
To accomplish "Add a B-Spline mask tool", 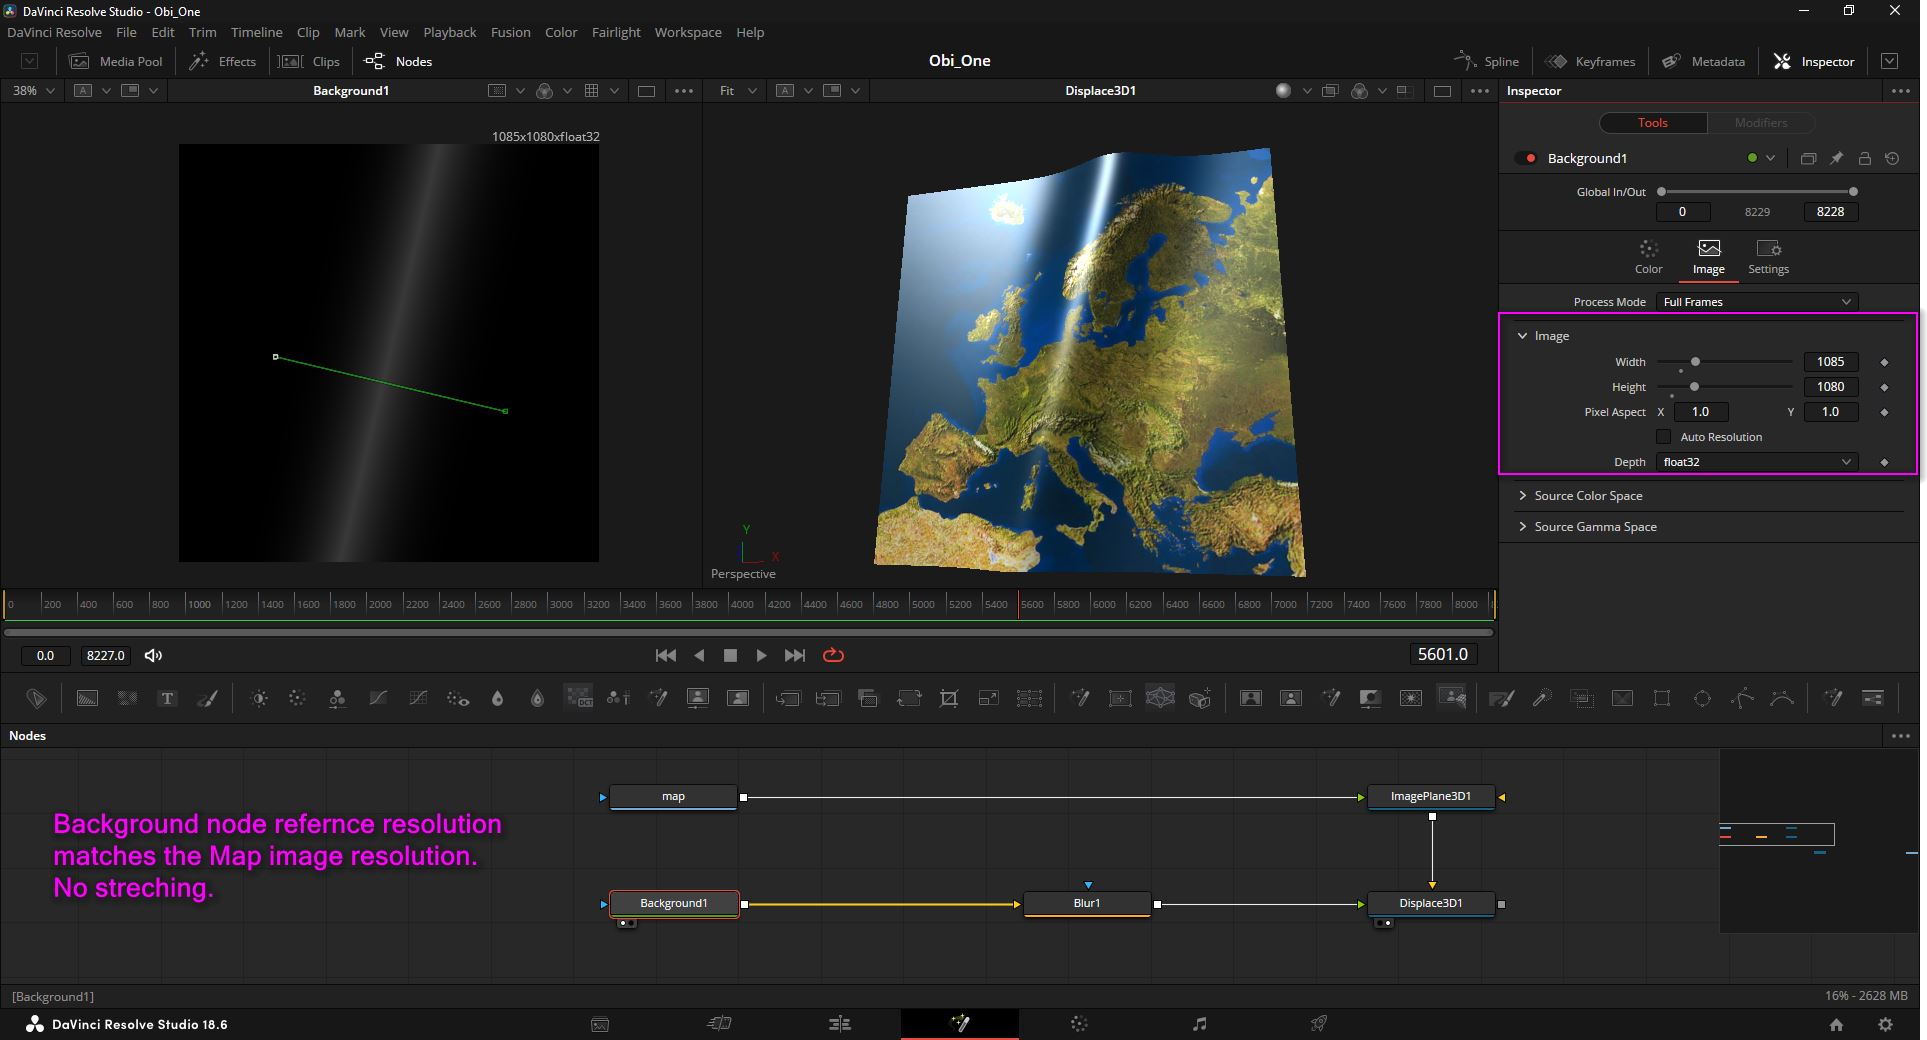I will 1782,698.
